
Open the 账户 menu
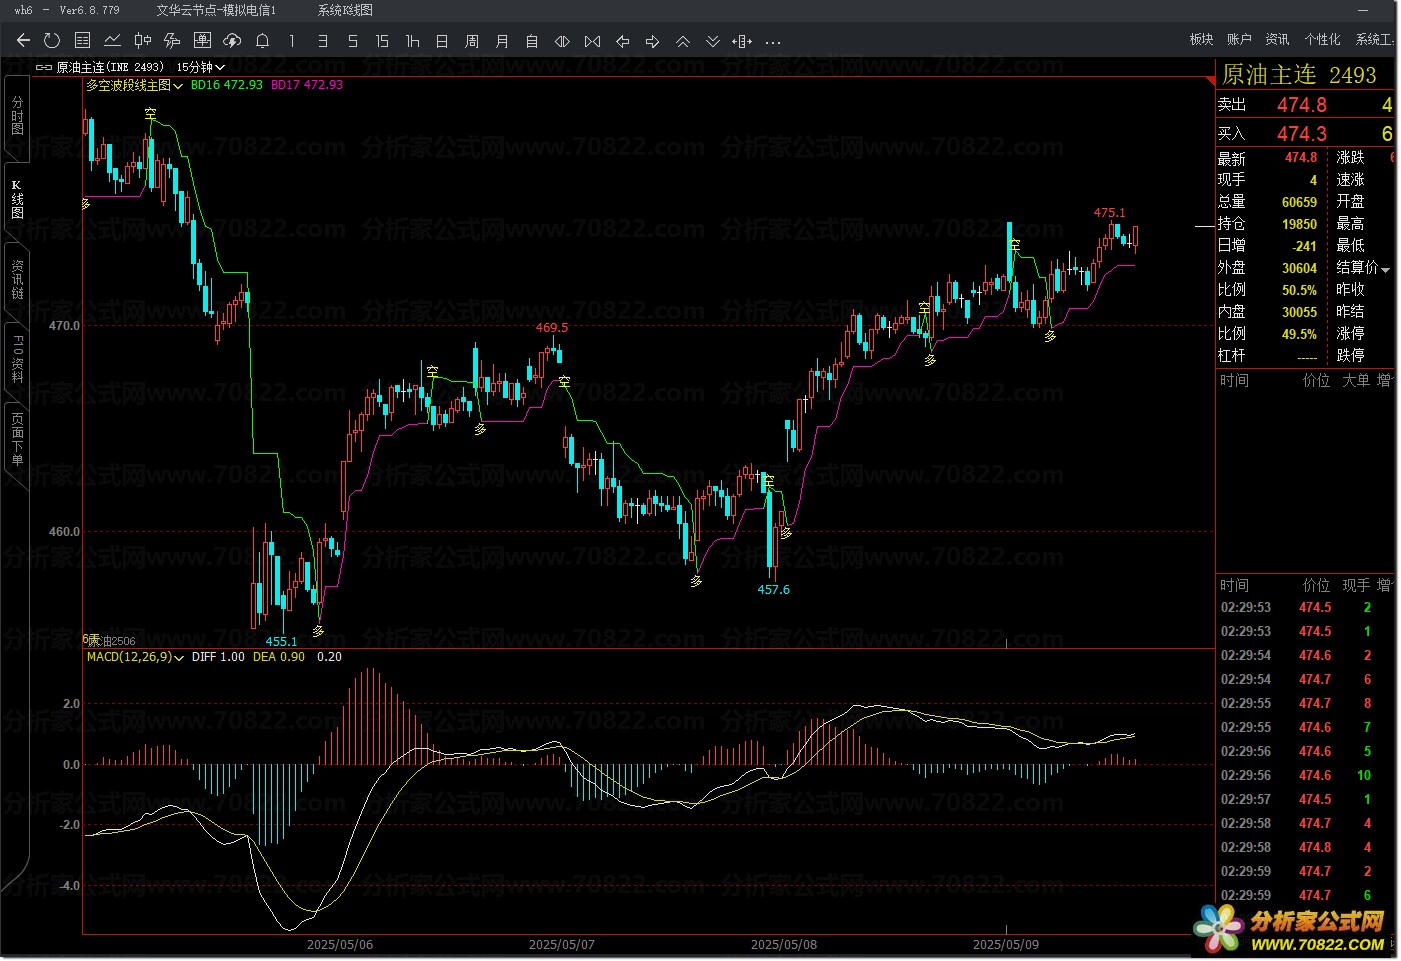(x=1239, y=39)
